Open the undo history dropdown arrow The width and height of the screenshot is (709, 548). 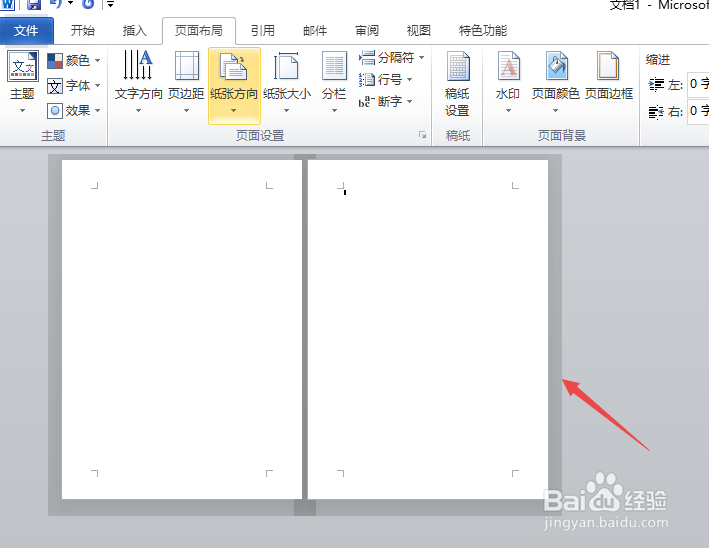pos(70,3)
